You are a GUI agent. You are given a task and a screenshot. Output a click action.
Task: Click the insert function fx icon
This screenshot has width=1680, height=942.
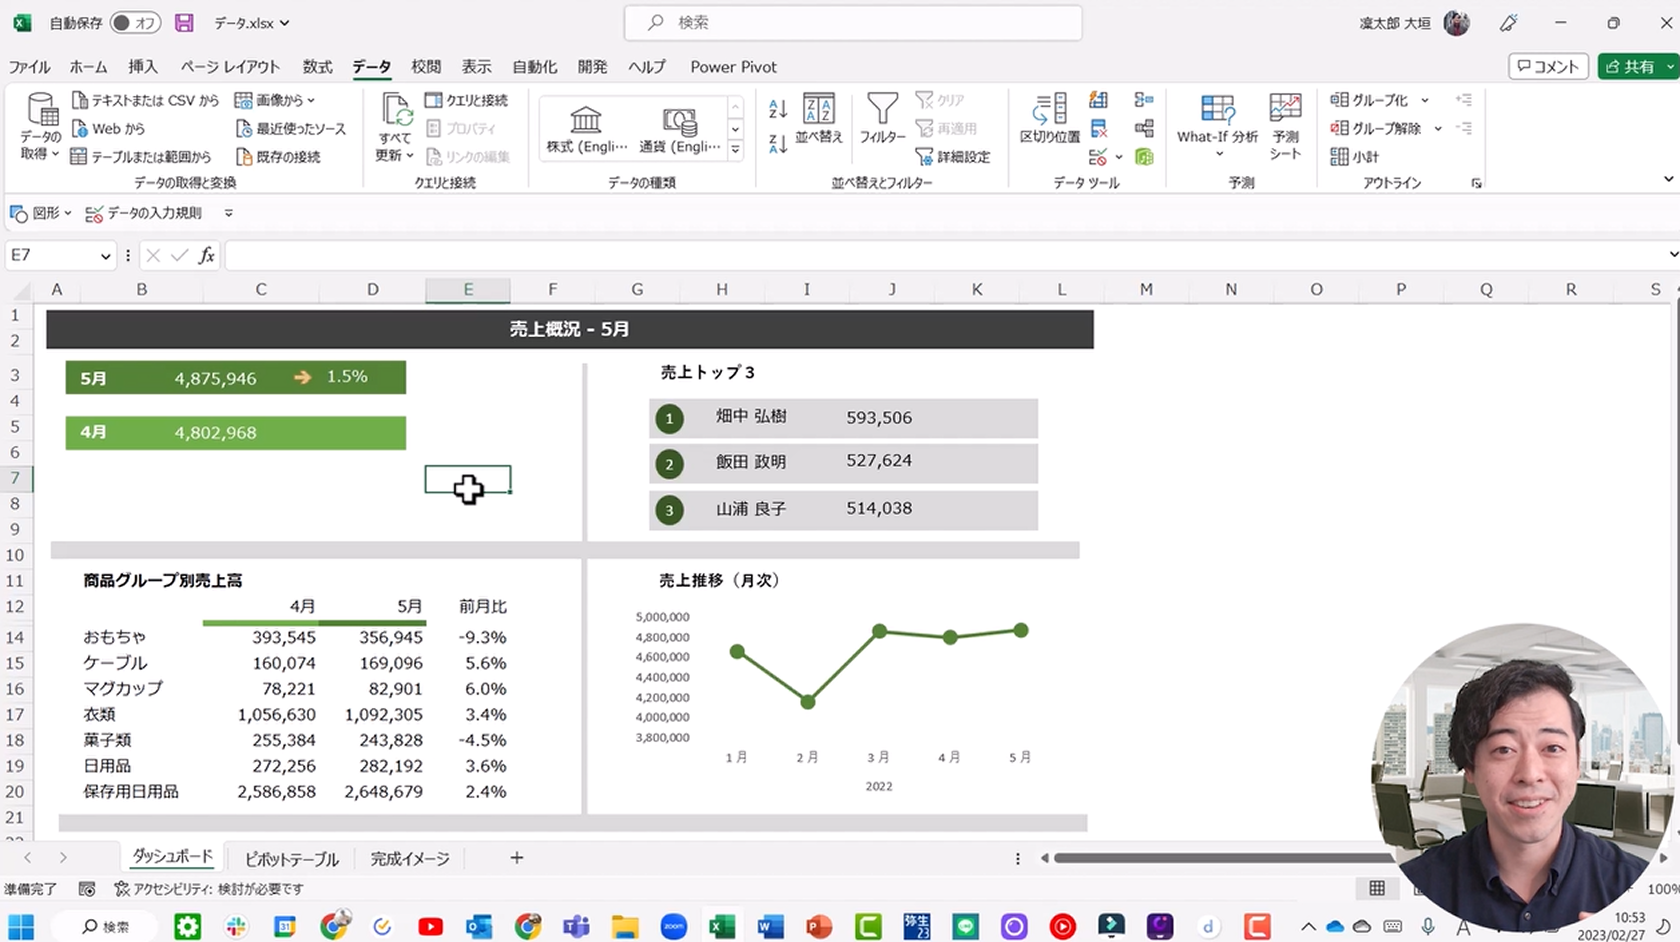tap(207, 256)
